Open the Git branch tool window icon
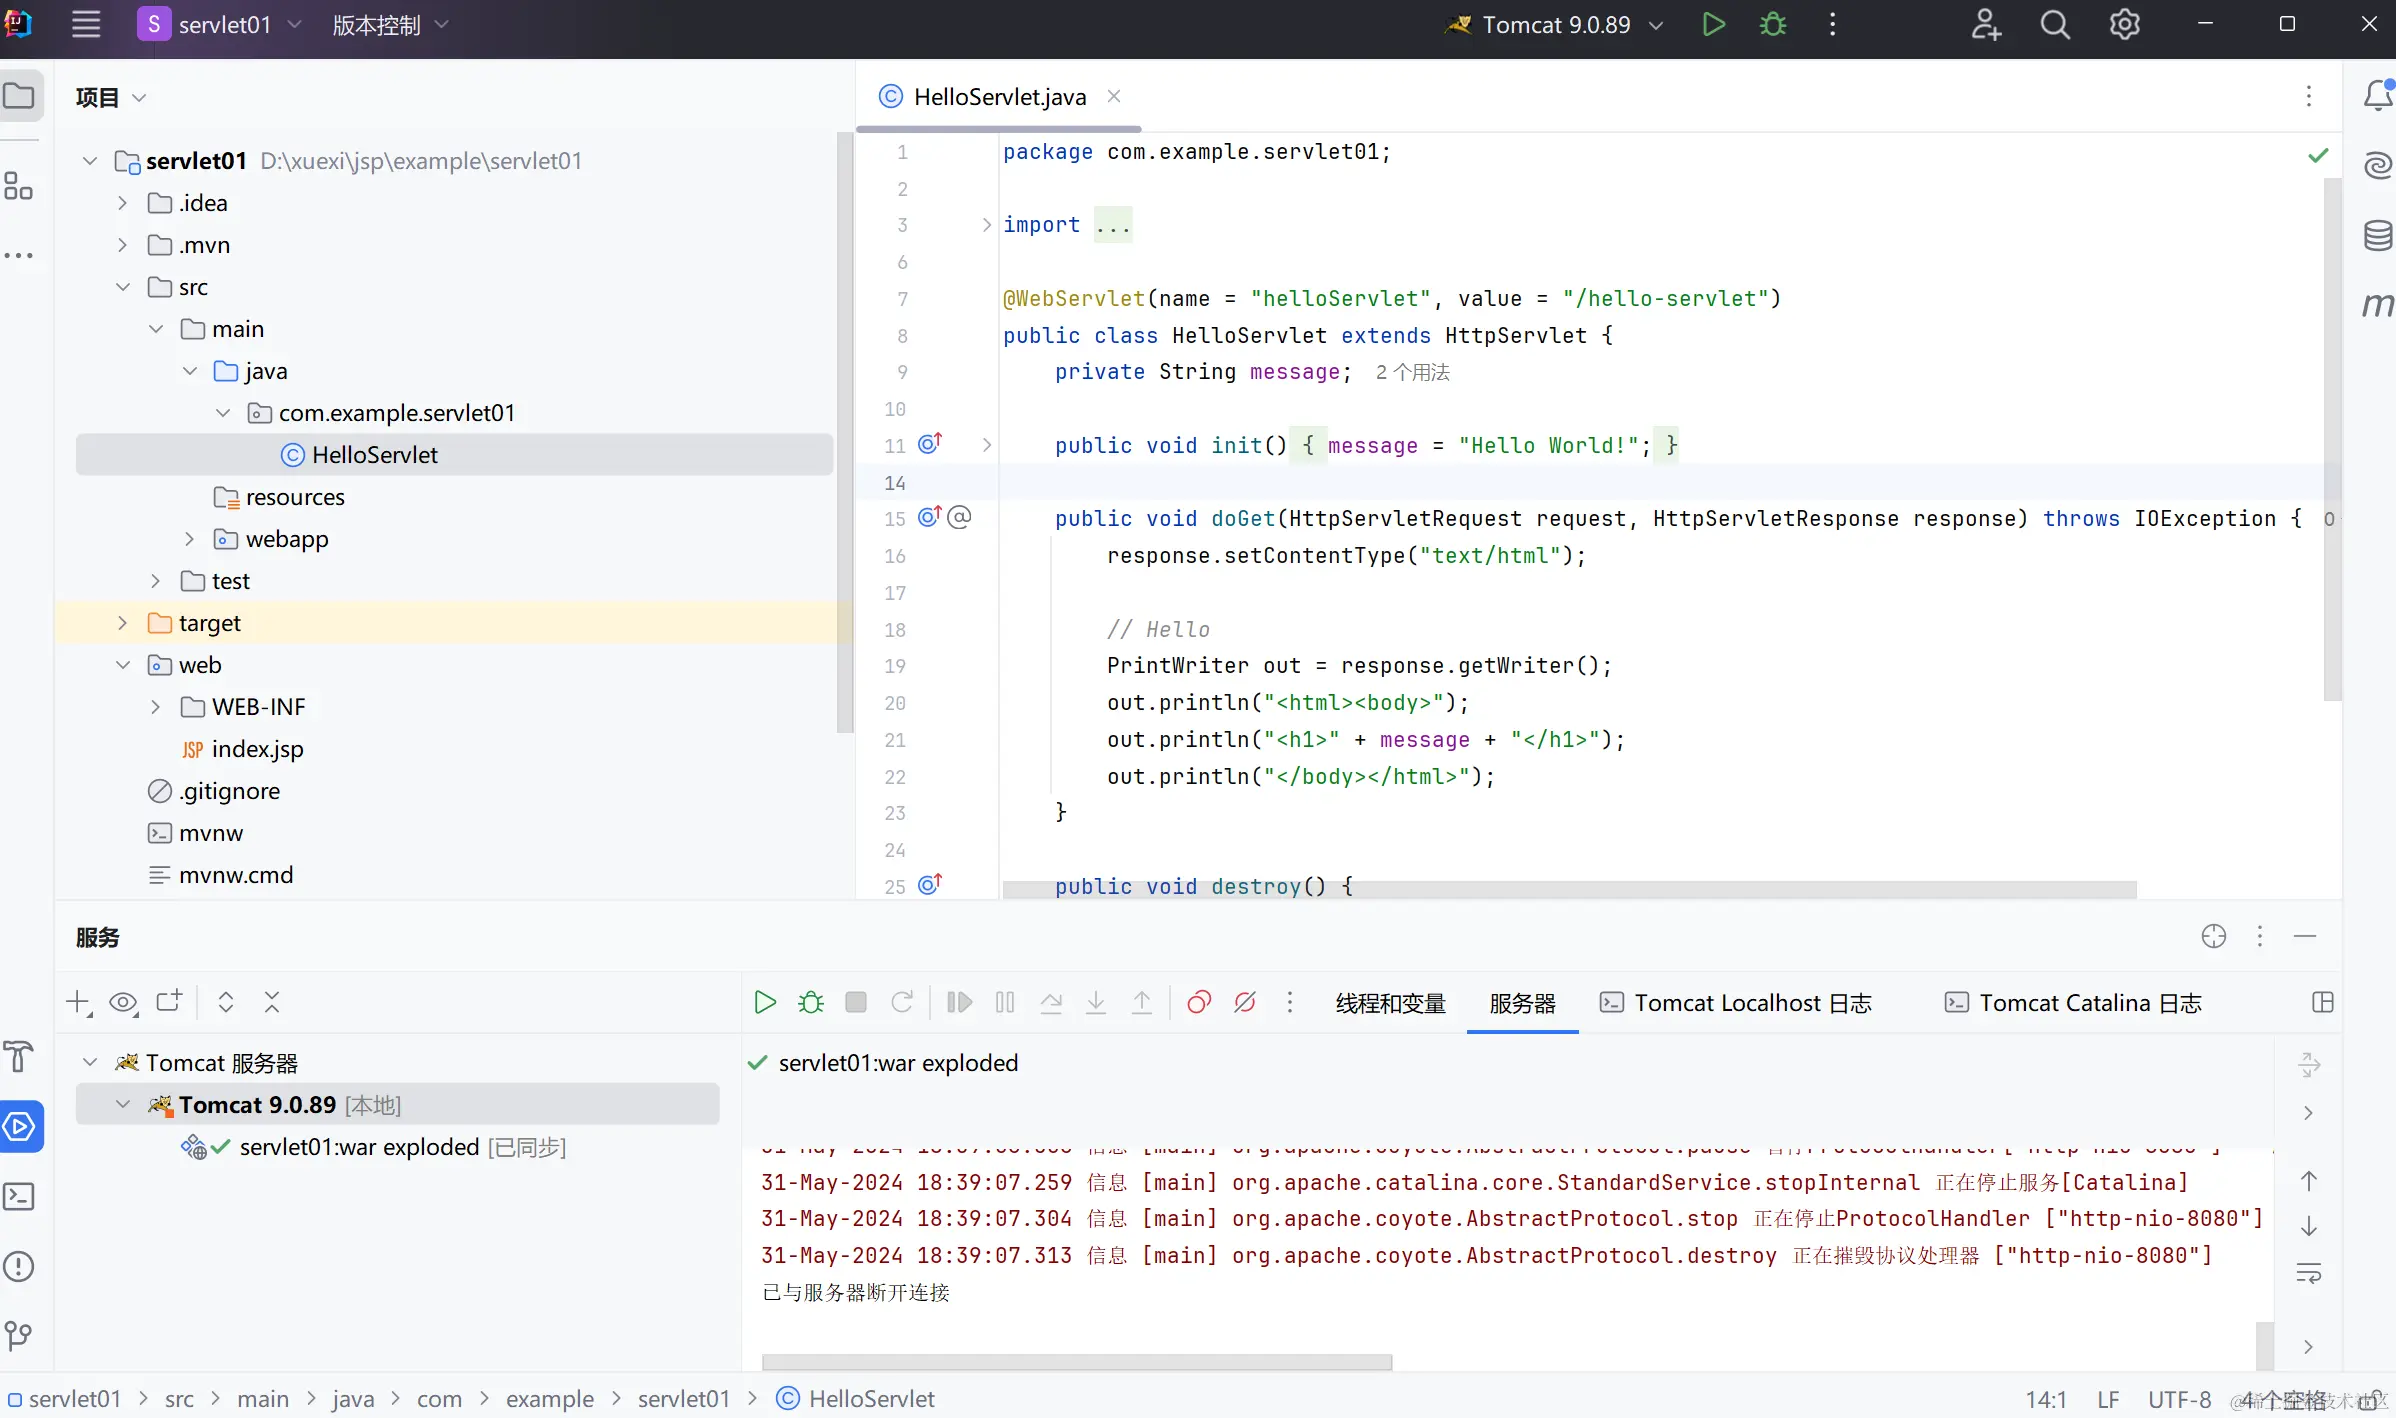2396x1418 pixels. (x=19, y=1335)
